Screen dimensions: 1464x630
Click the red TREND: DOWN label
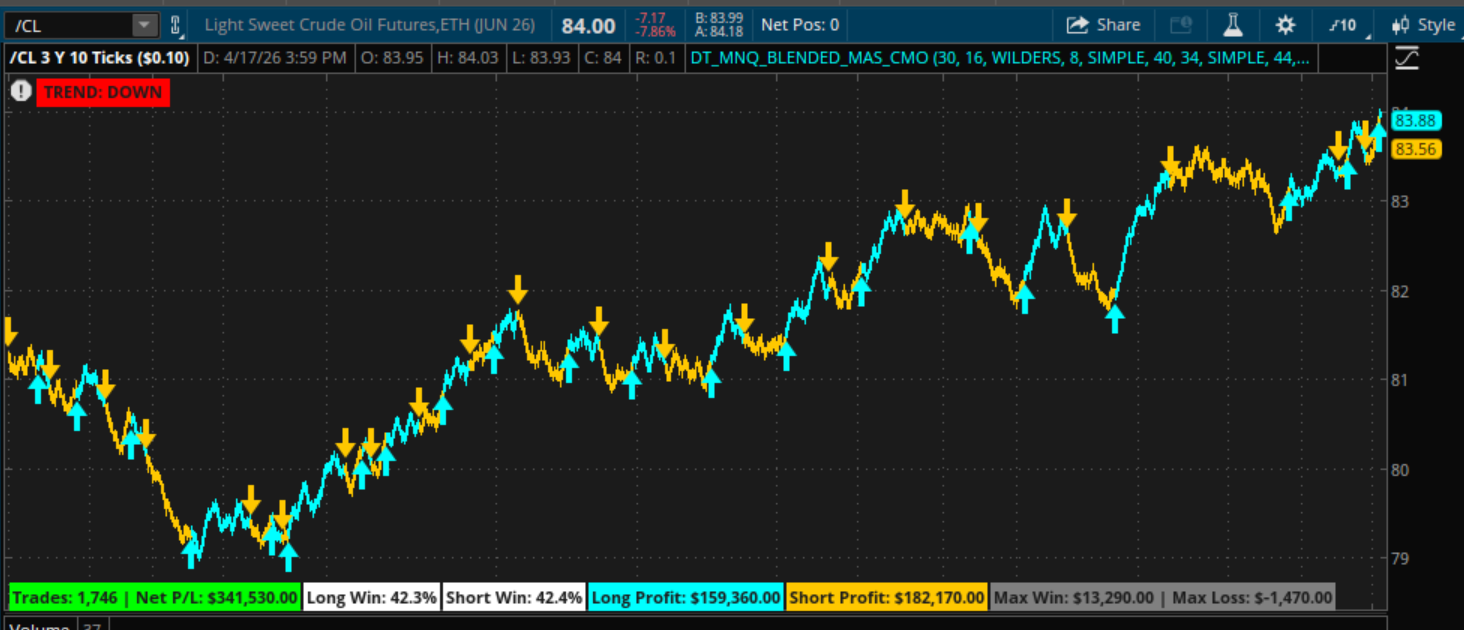pos(102,93)
